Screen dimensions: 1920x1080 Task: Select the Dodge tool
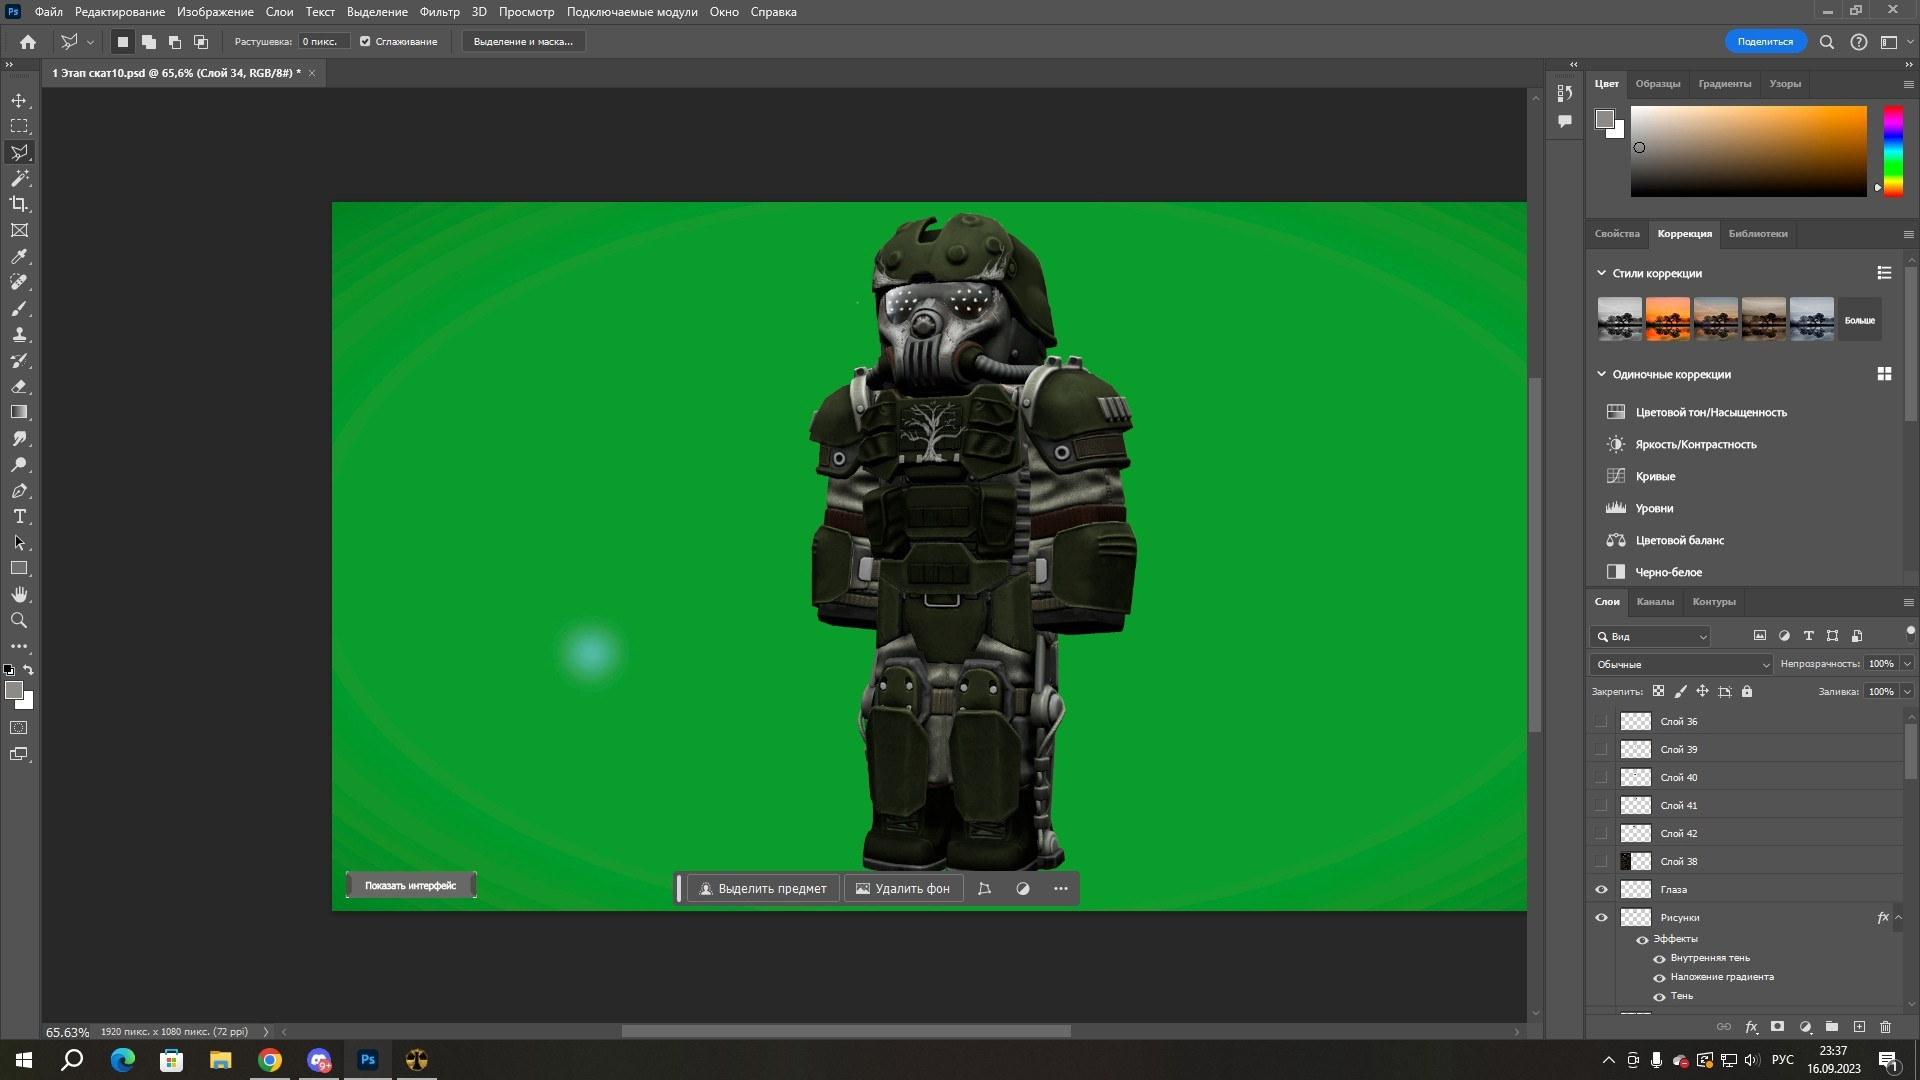(x=19, y=464)
